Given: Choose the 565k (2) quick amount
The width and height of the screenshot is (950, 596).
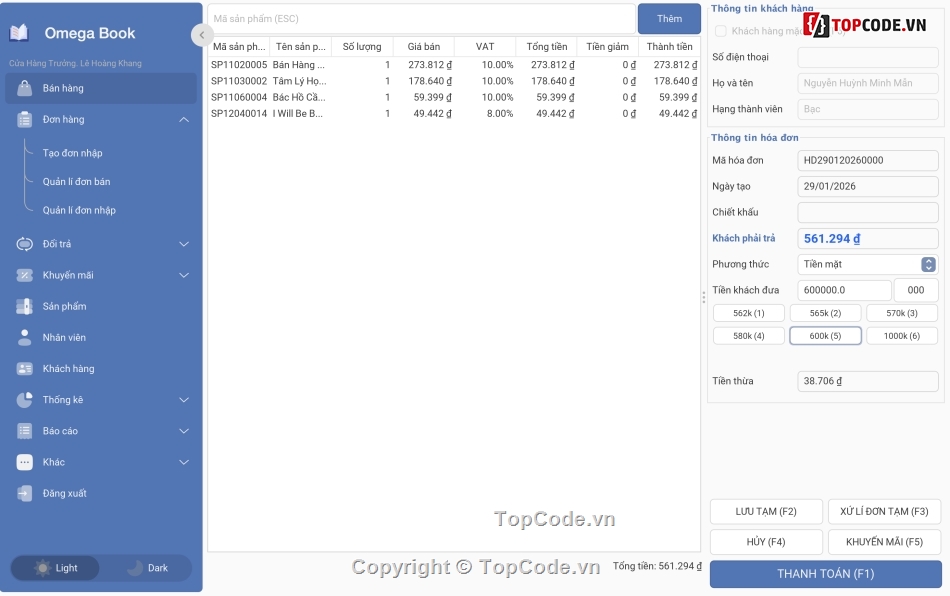Looking at the screenshot, I should point(825,313).
